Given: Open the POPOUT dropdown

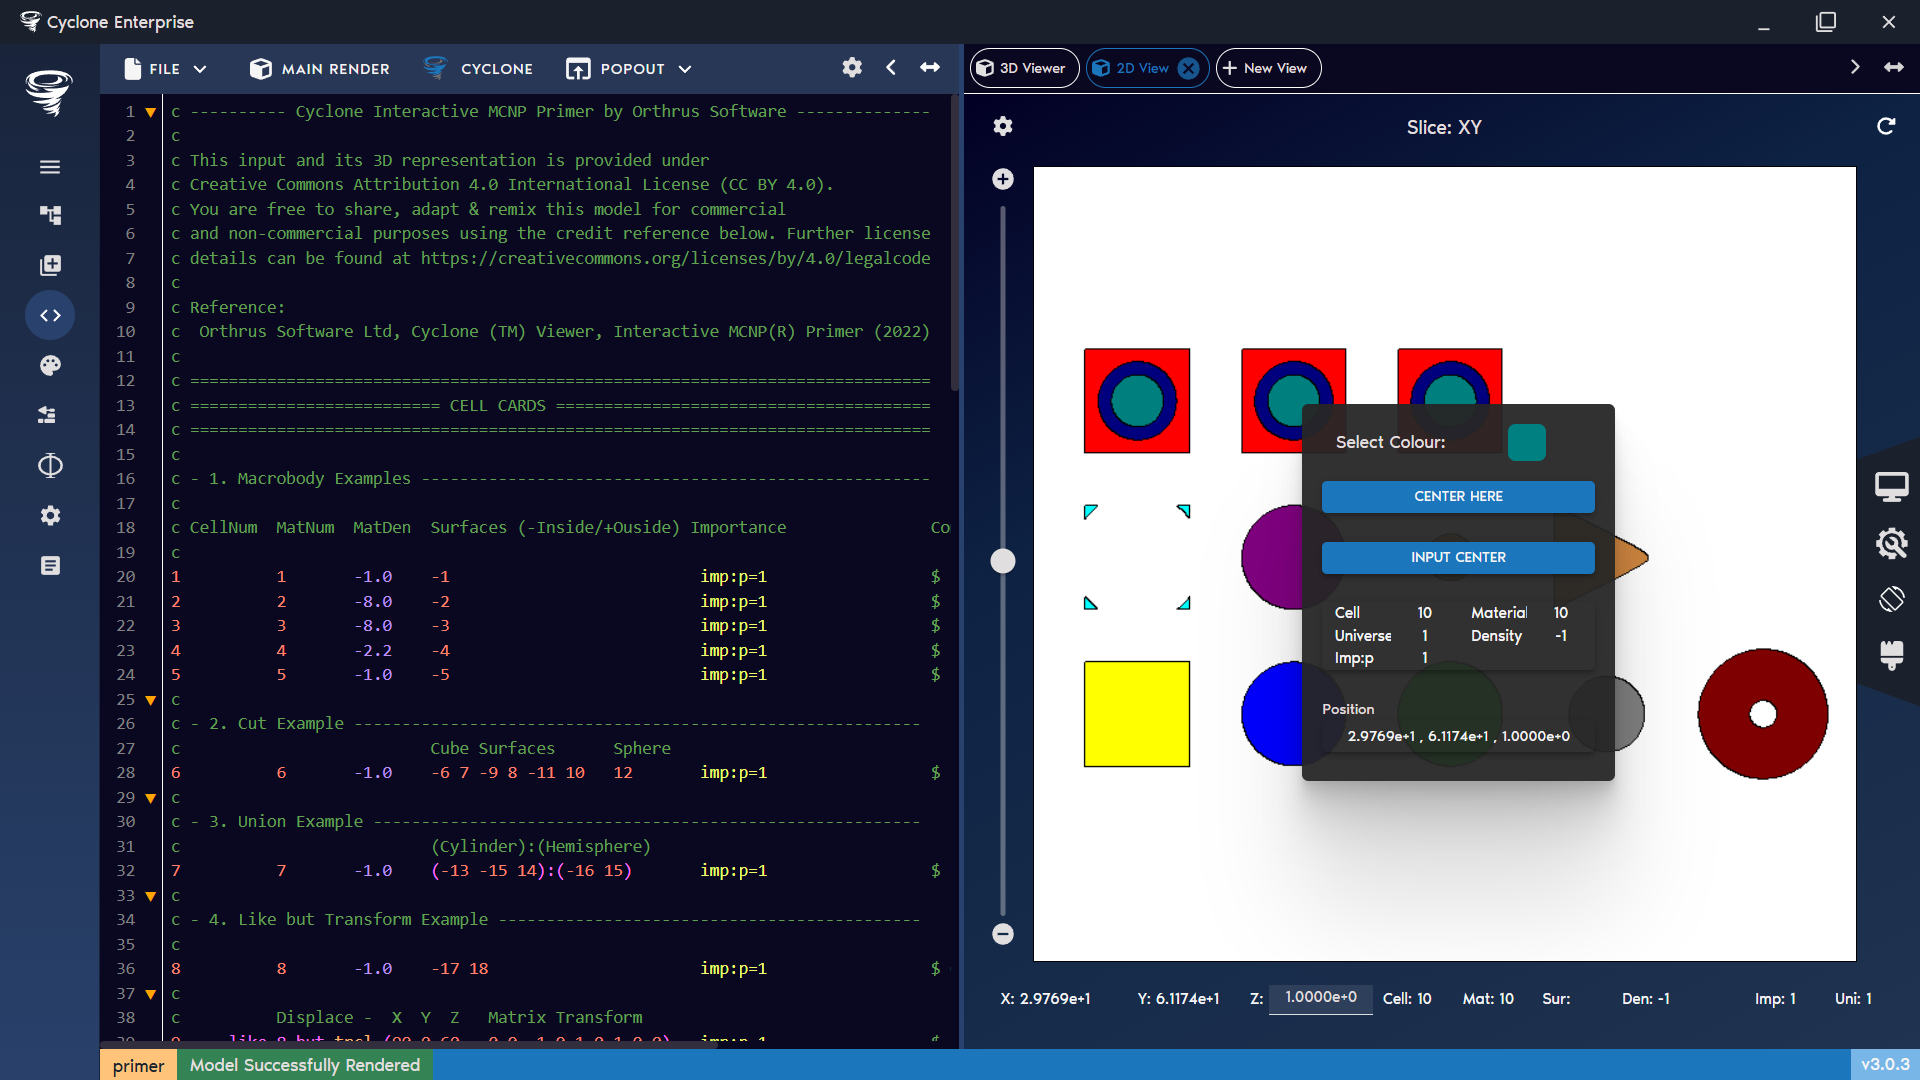Looking at the screenshot, I should [x=628, y=68].
